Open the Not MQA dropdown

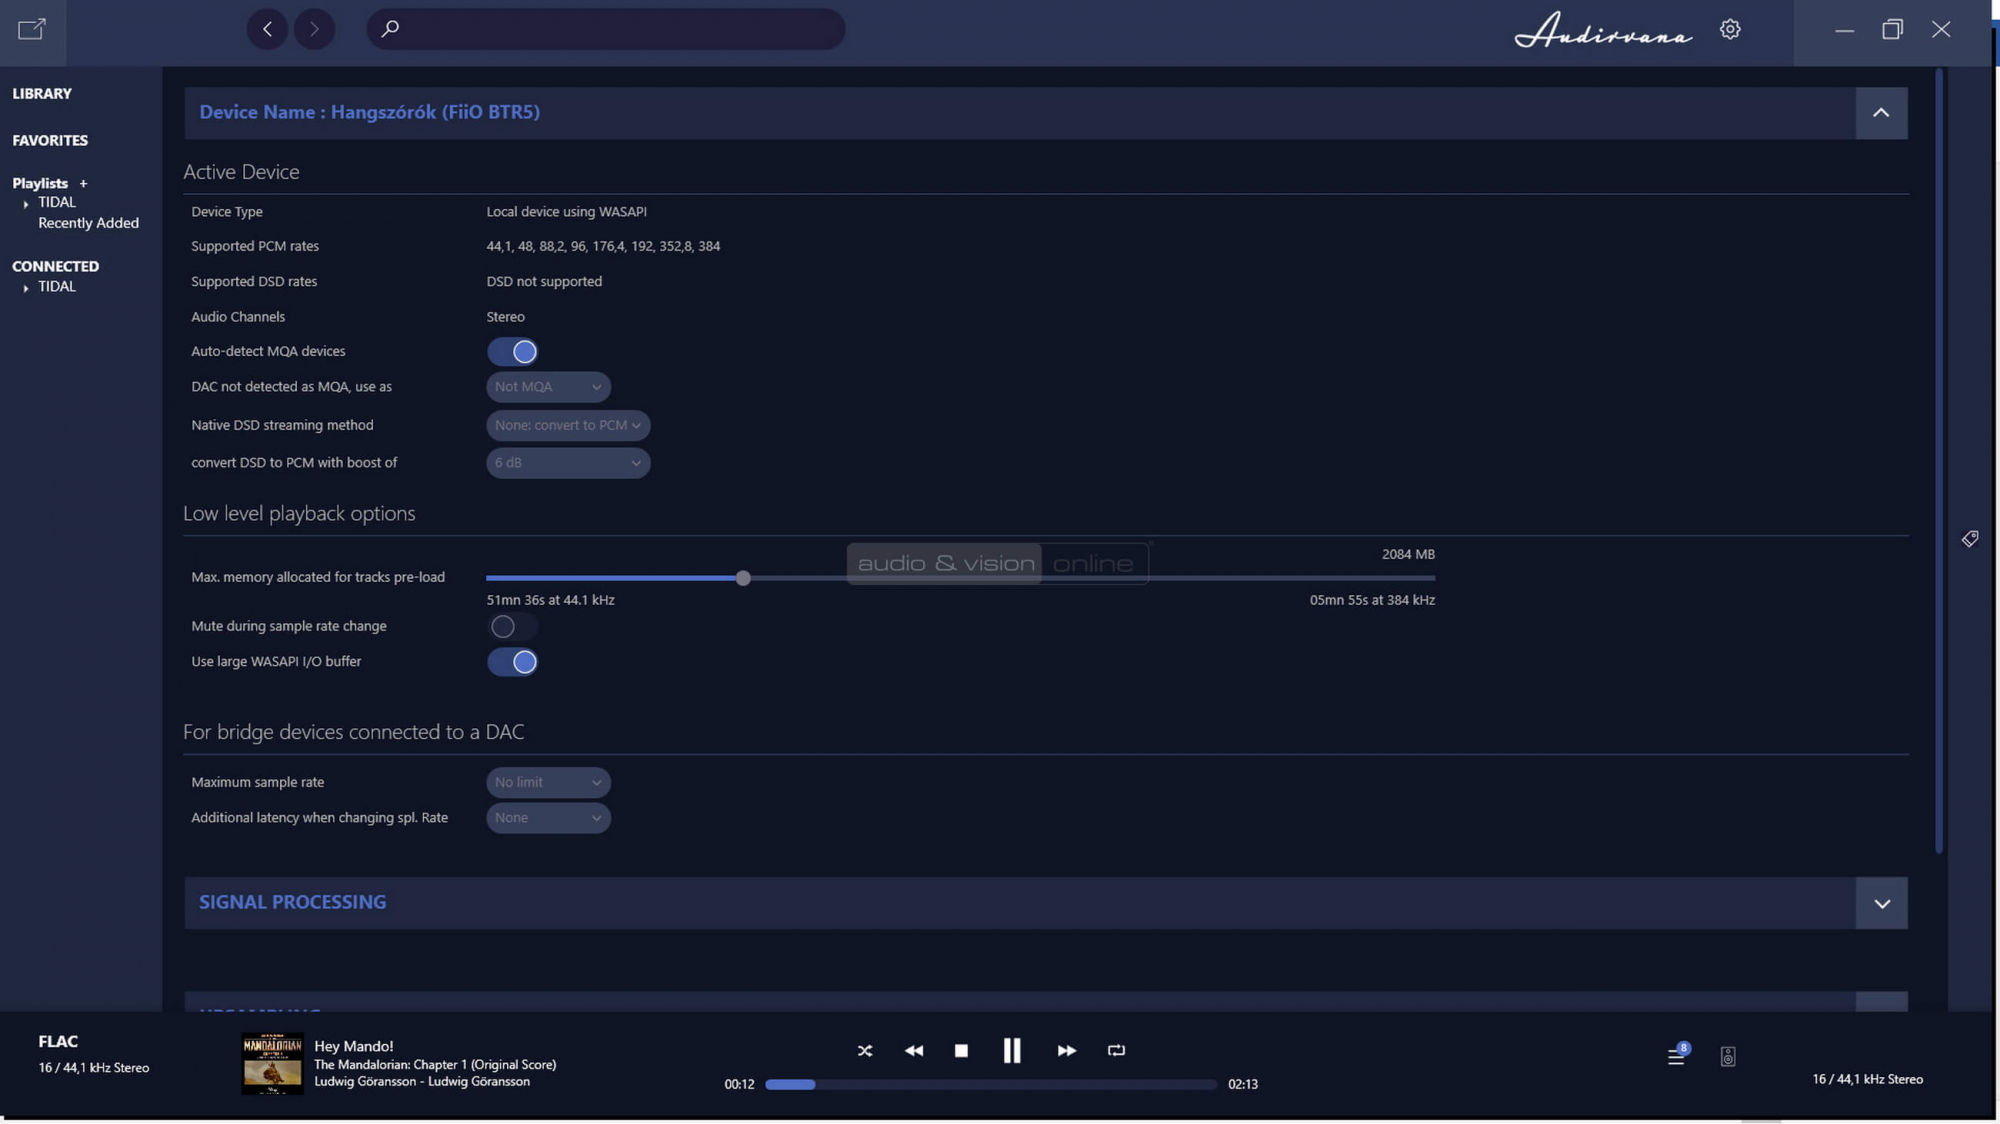click(x=548, y=386)
